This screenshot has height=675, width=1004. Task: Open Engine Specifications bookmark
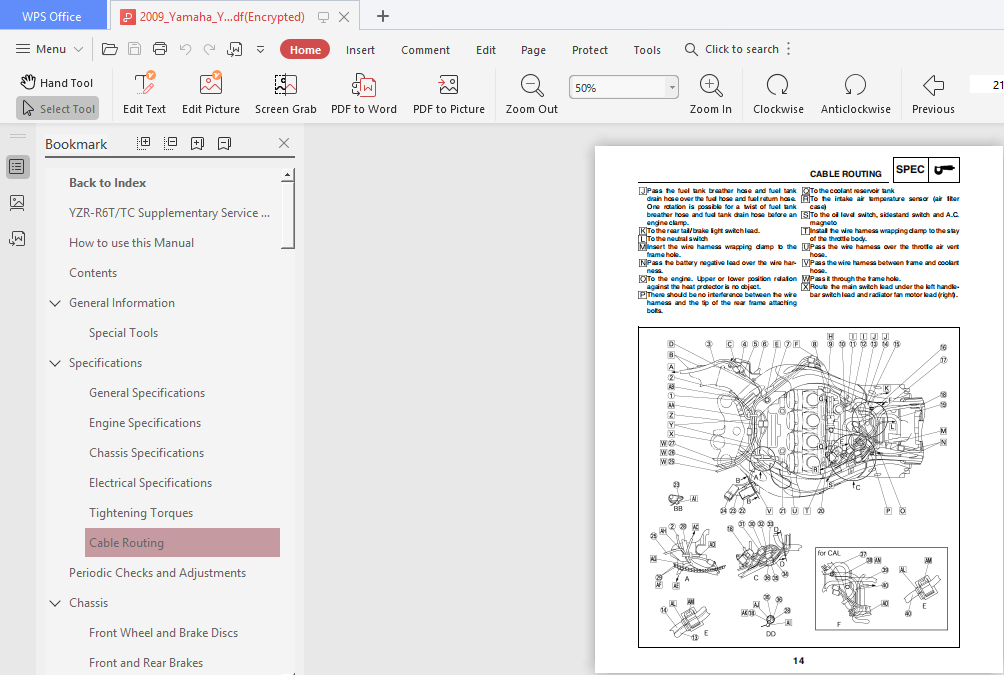(145, 423)
